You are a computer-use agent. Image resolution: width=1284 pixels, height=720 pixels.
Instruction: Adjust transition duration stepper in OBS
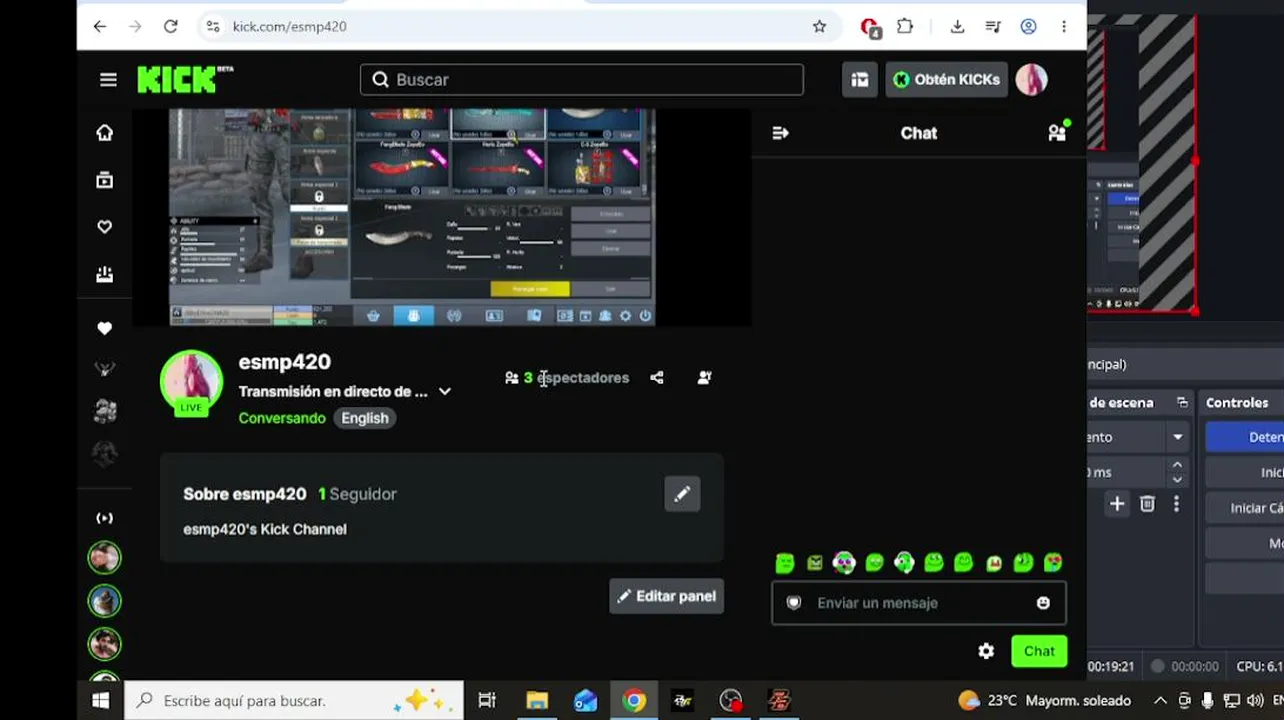pyautogui.click(x=1177, y=471)
